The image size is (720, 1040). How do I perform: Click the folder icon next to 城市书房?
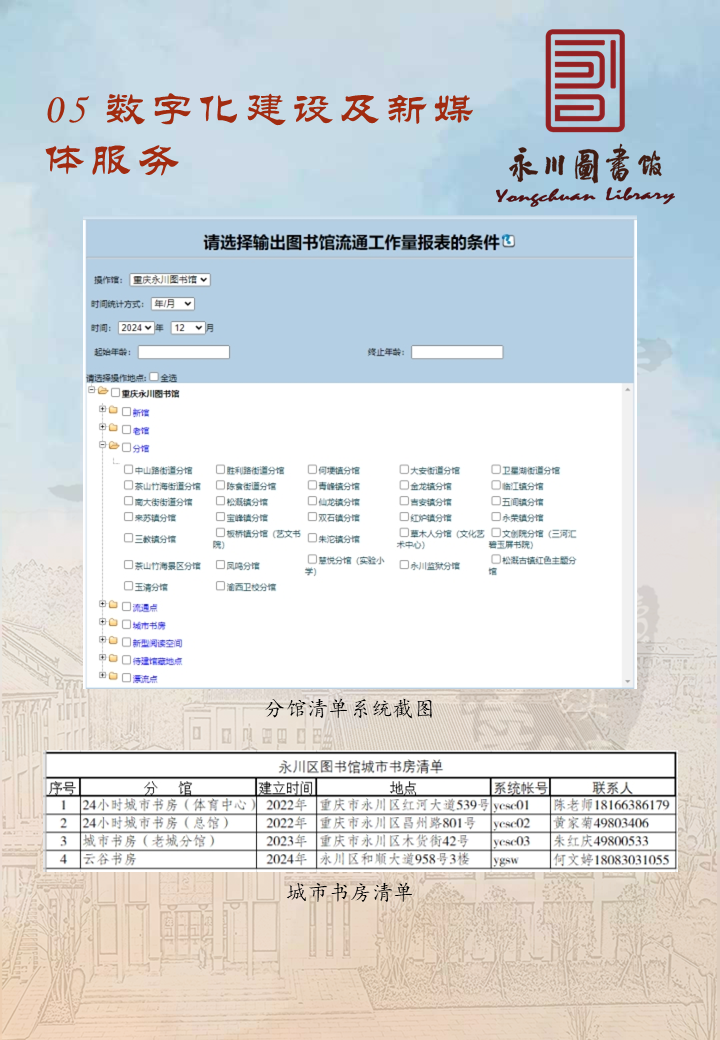pos(113,623)
